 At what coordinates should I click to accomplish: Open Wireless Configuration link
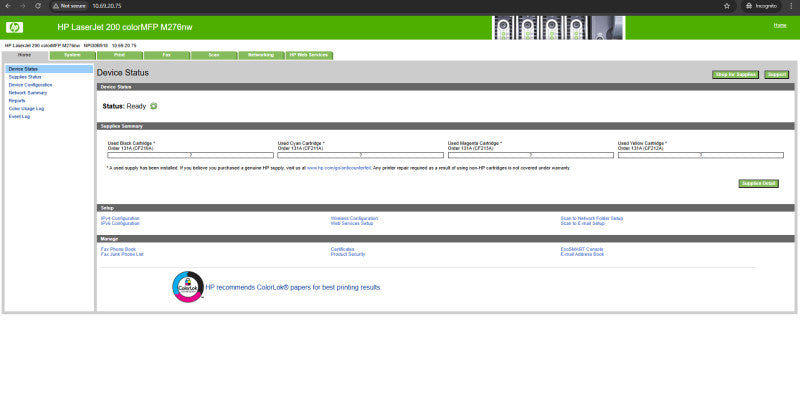[x=354, y=218]
